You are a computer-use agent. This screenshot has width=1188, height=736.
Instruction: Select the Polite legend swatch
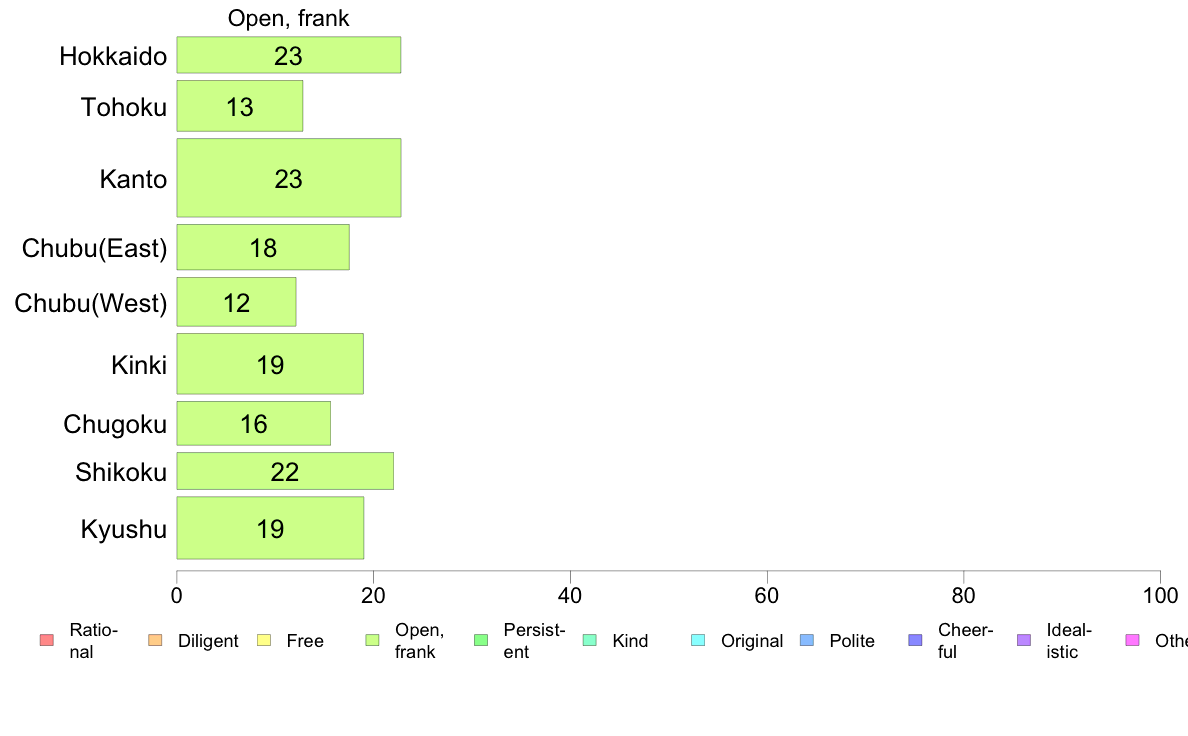[x=807, y=640]
